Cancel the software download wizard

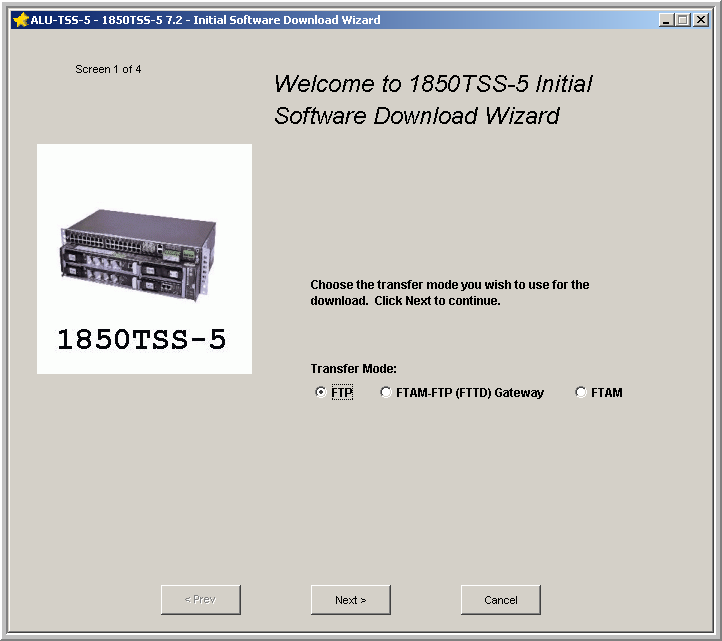pyautogui.click(x=501, y=600)
